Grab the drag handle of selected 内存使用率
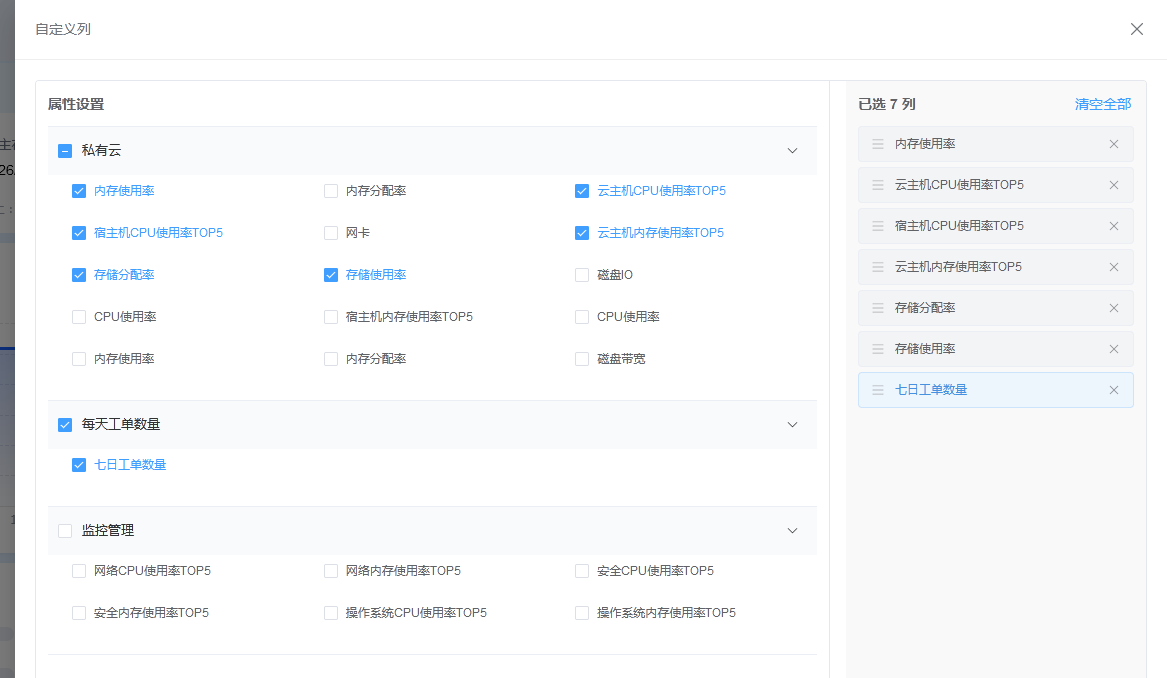The image size is (1167, 678). pyautogui.click(x=878, y=144)
